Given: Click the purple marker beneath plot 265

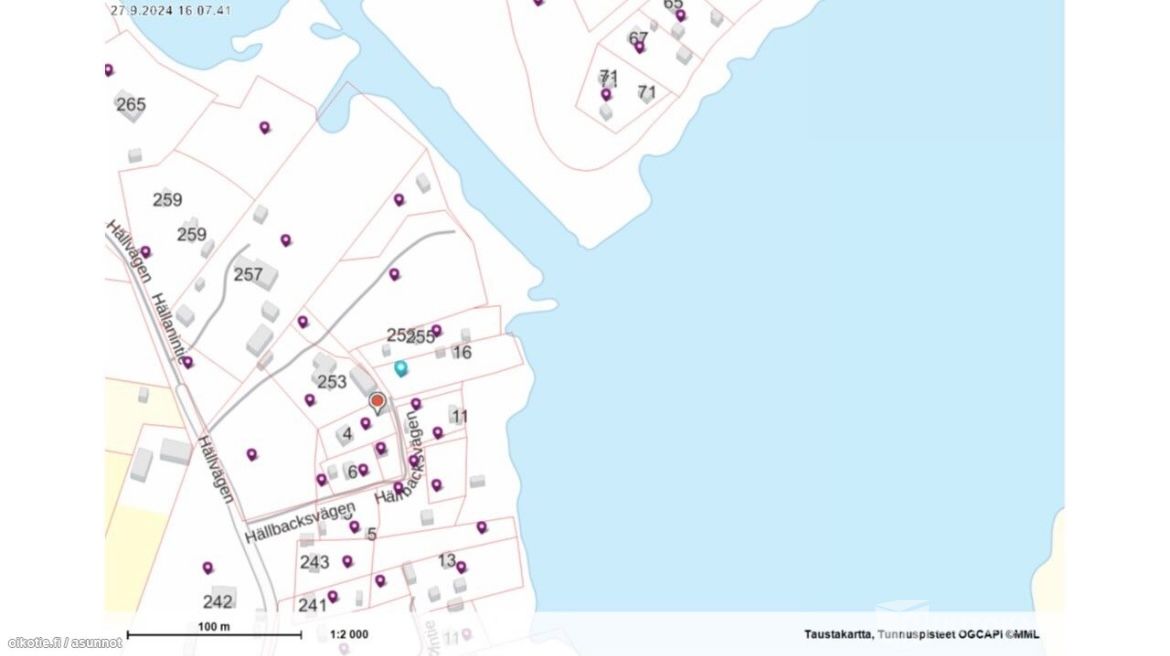Looking at the screenshot, I should point(265,127).
